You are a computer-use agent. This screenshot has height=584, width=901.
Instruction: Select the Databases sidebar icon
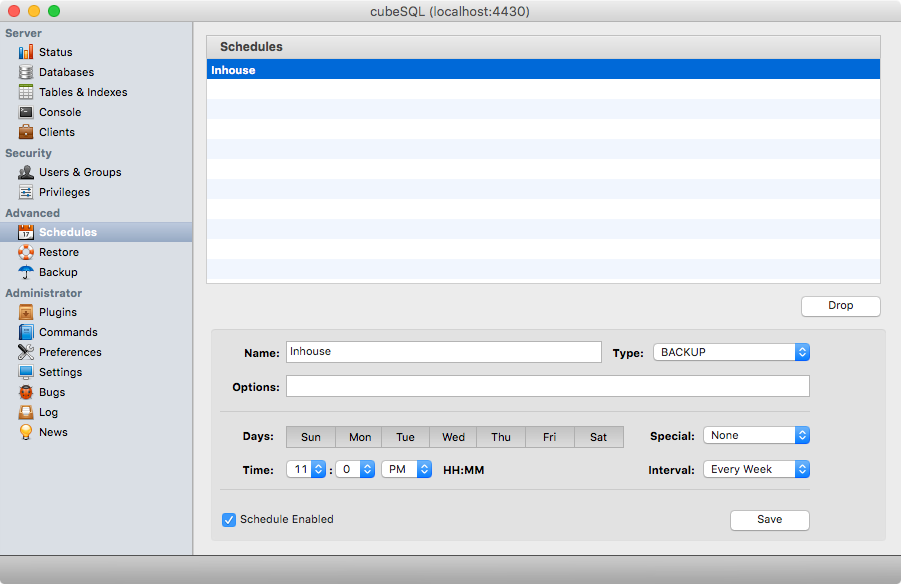coord(25,72)
